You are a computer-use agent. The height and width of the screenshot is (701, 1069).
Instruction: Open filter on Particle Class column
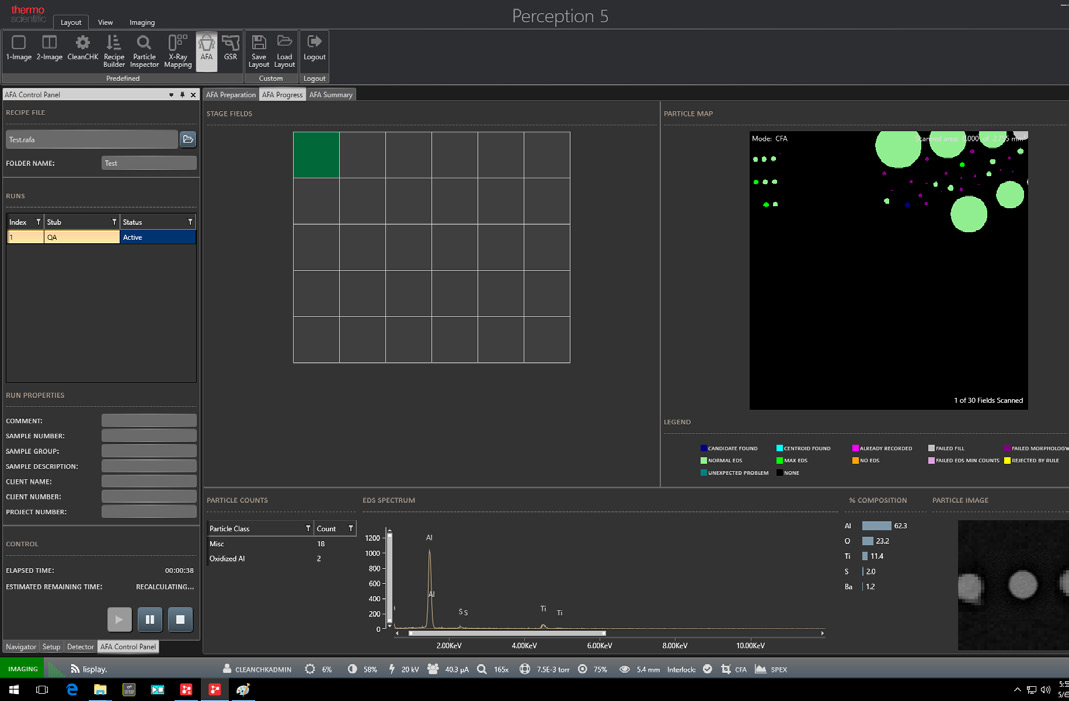pos(308,528)
